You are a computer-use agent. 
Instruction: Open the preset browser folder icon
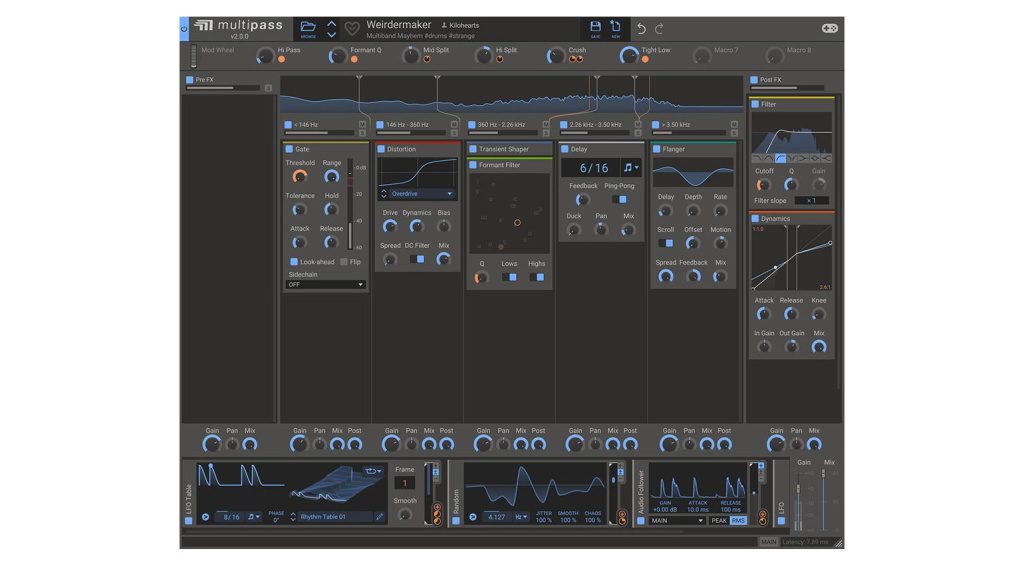(x=308, y=27)
